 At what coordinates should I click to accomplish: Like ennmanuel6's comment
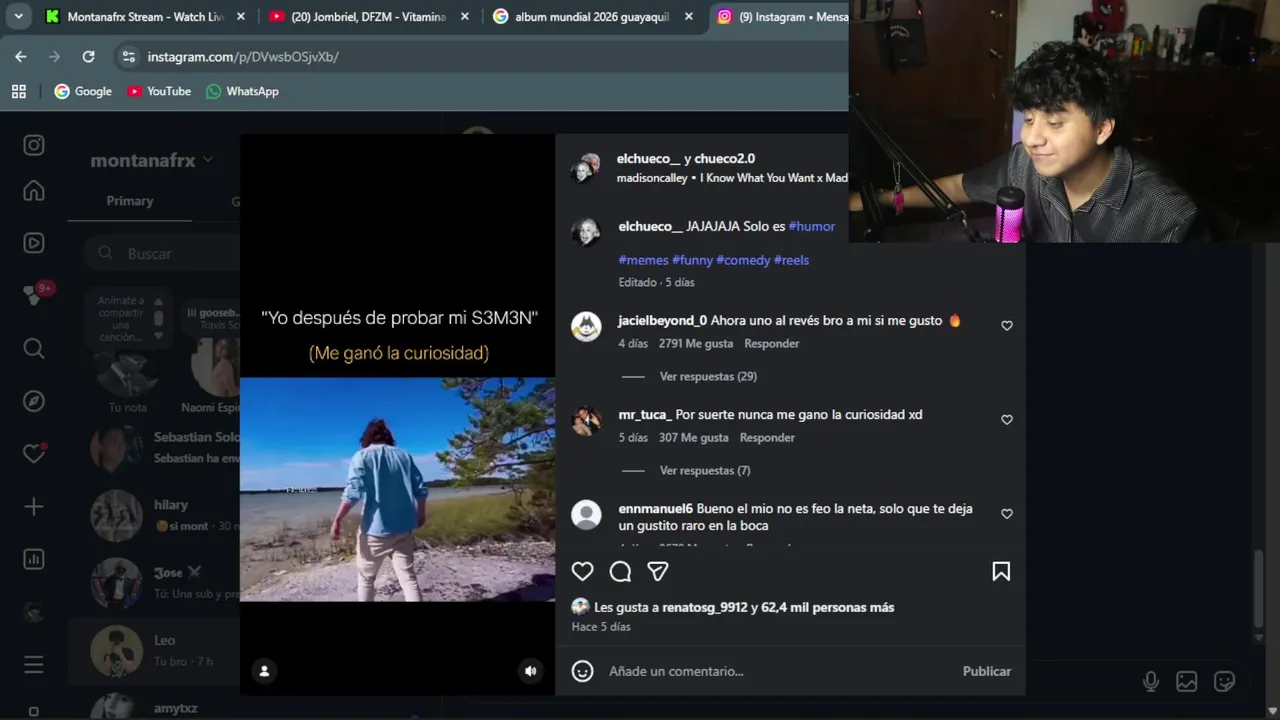(1007, 514)
